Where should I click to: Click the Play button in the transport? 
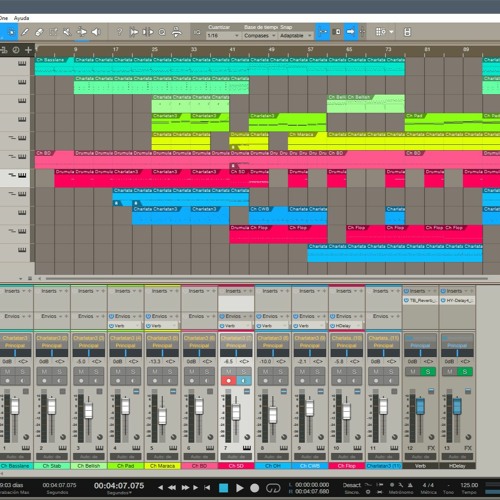click(239, 488)
